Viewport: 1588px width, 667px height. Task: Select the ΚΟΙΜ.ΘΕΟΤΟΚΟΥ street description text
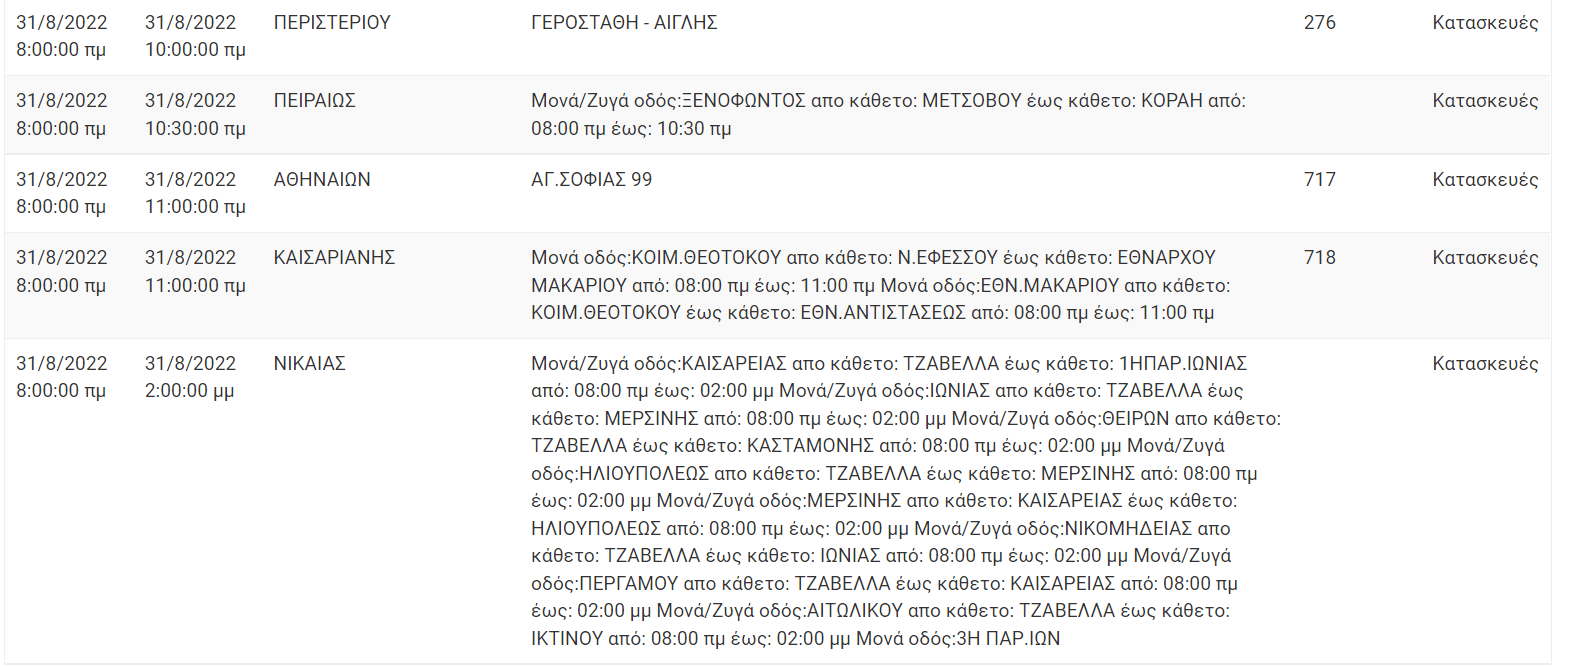pyautogui.click(x=880, y=285)
